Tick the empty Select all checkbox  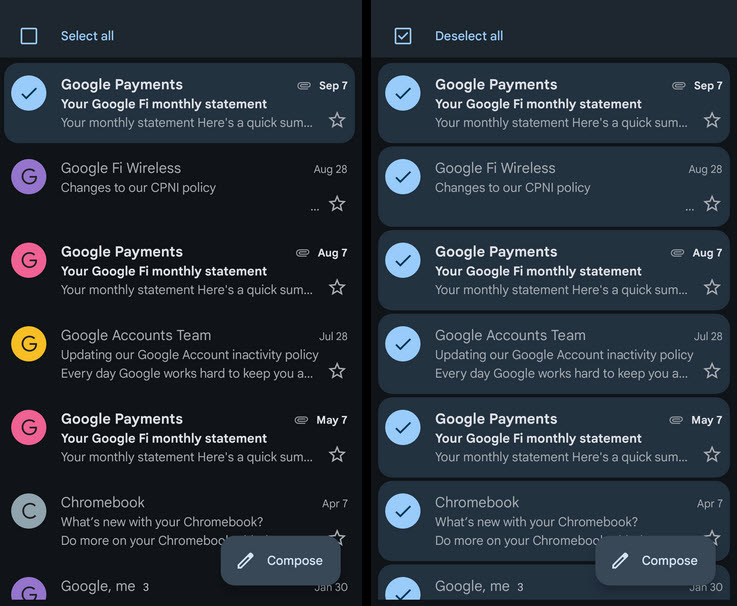coord(29,36)
